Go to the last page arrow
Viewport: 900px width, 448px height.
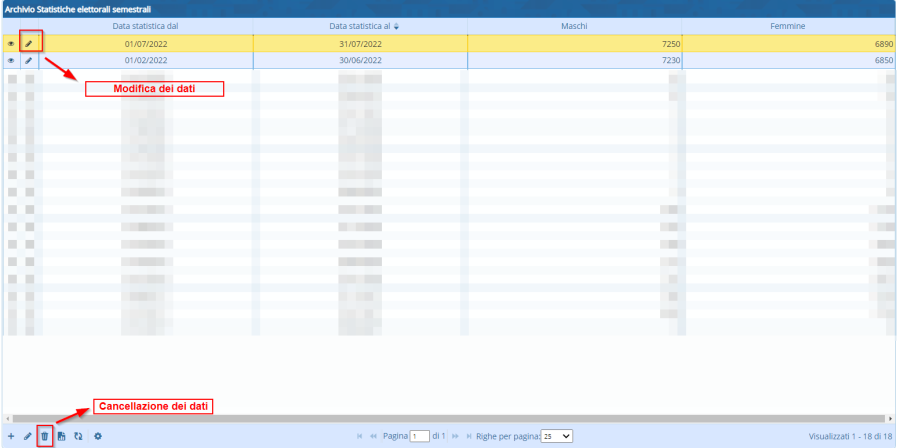[x=468, y=437]
